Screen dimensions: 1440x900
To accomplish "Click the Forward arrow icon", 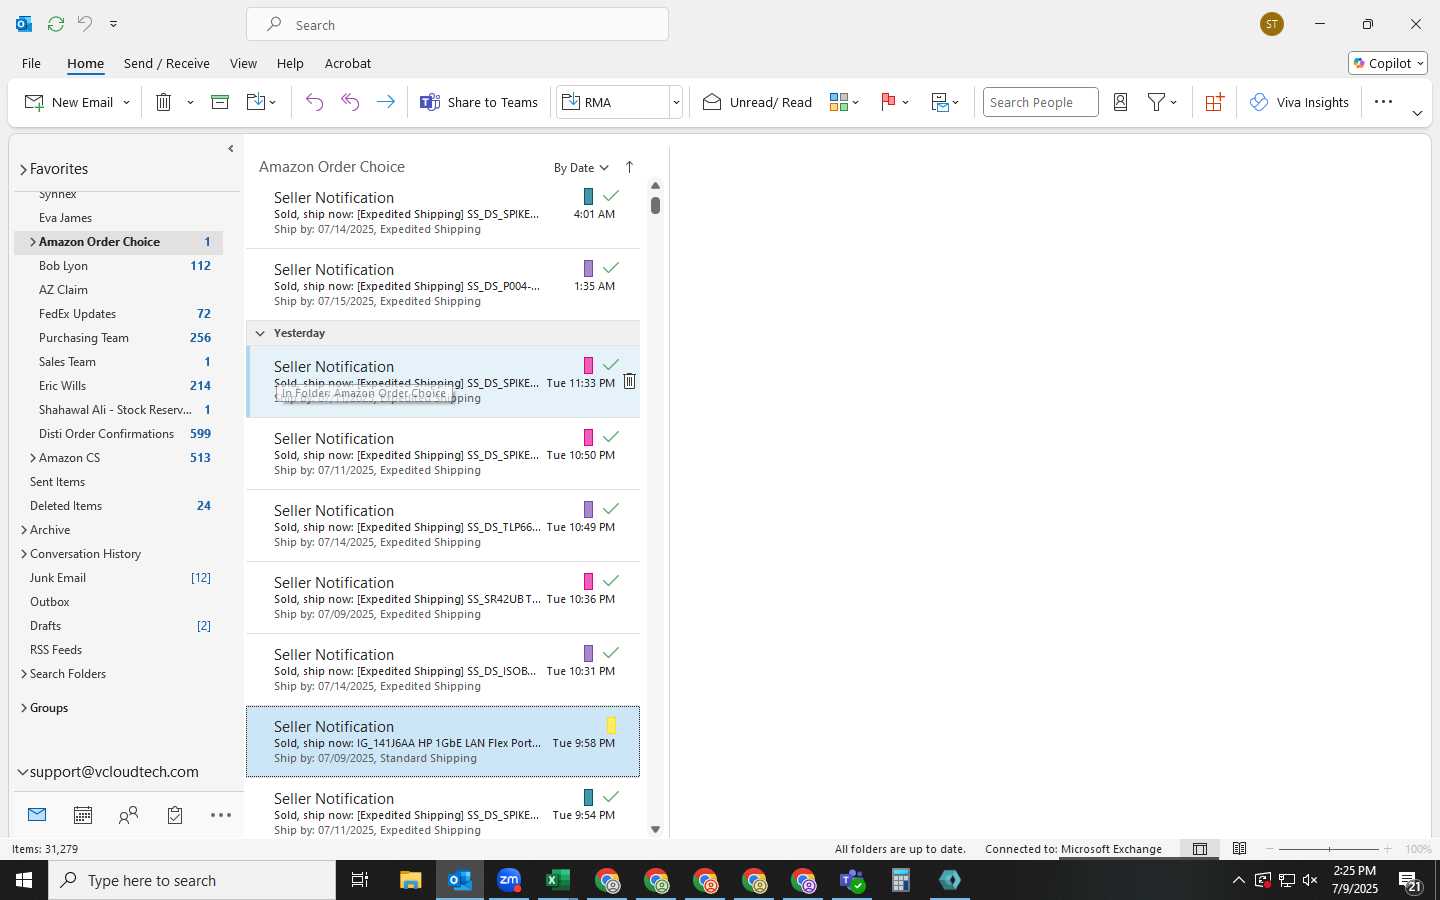I will pyautogui.click(x=385, y=102).
